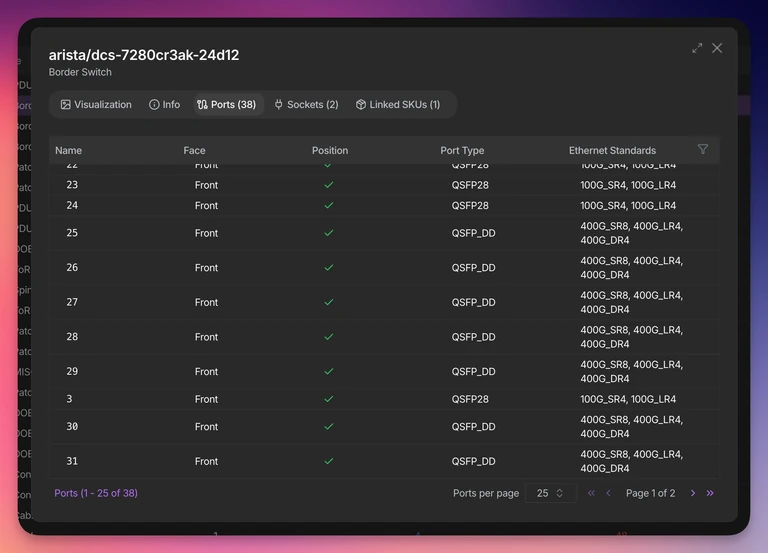
Task: Click QSFP28 port type in row 3
Action: 470,399
